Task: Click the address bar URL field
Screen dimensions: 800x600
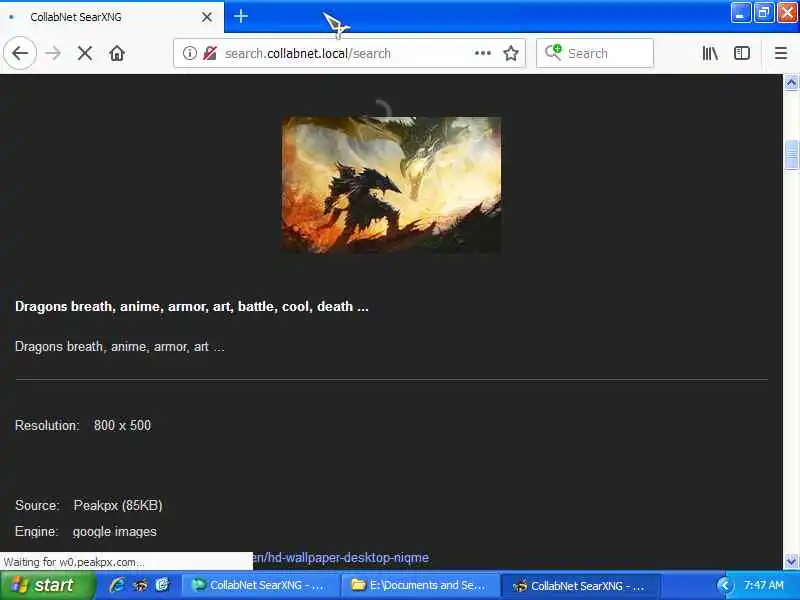Action: [348, 53]
